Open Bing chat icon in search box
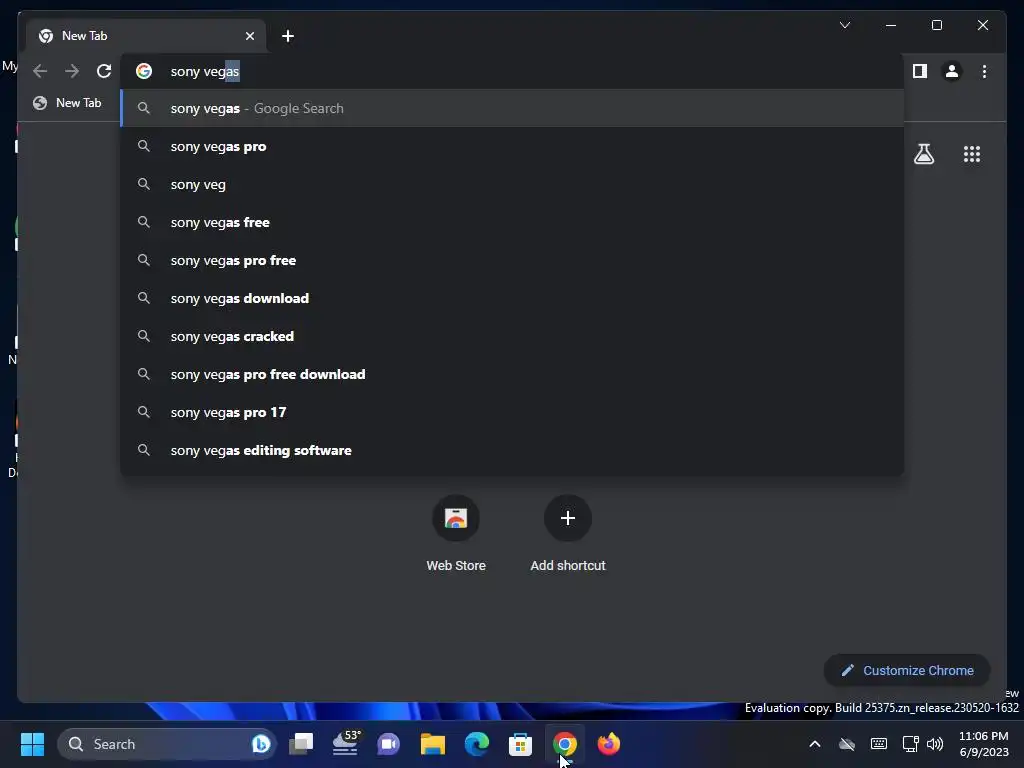The image size is (1024, 768). pos(261,744)
